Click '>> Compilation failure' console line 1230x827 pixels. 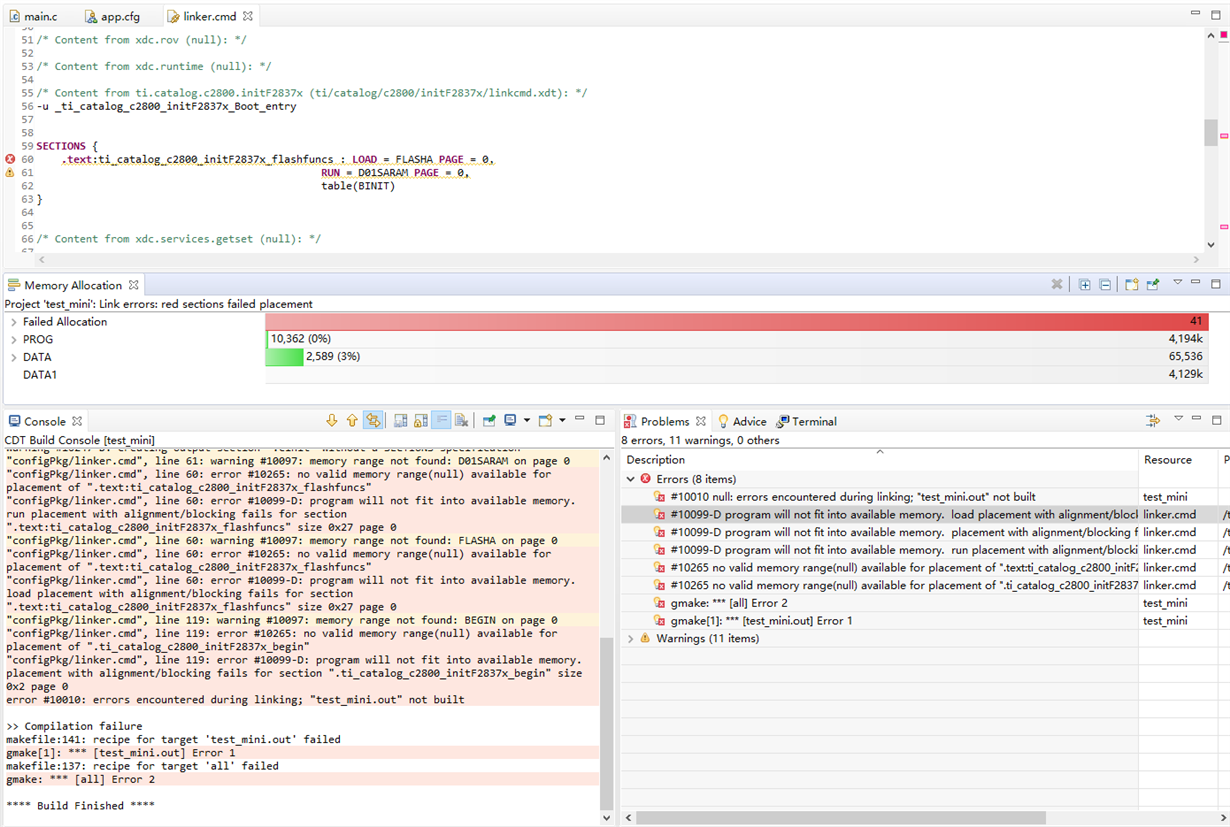point(74,726)
